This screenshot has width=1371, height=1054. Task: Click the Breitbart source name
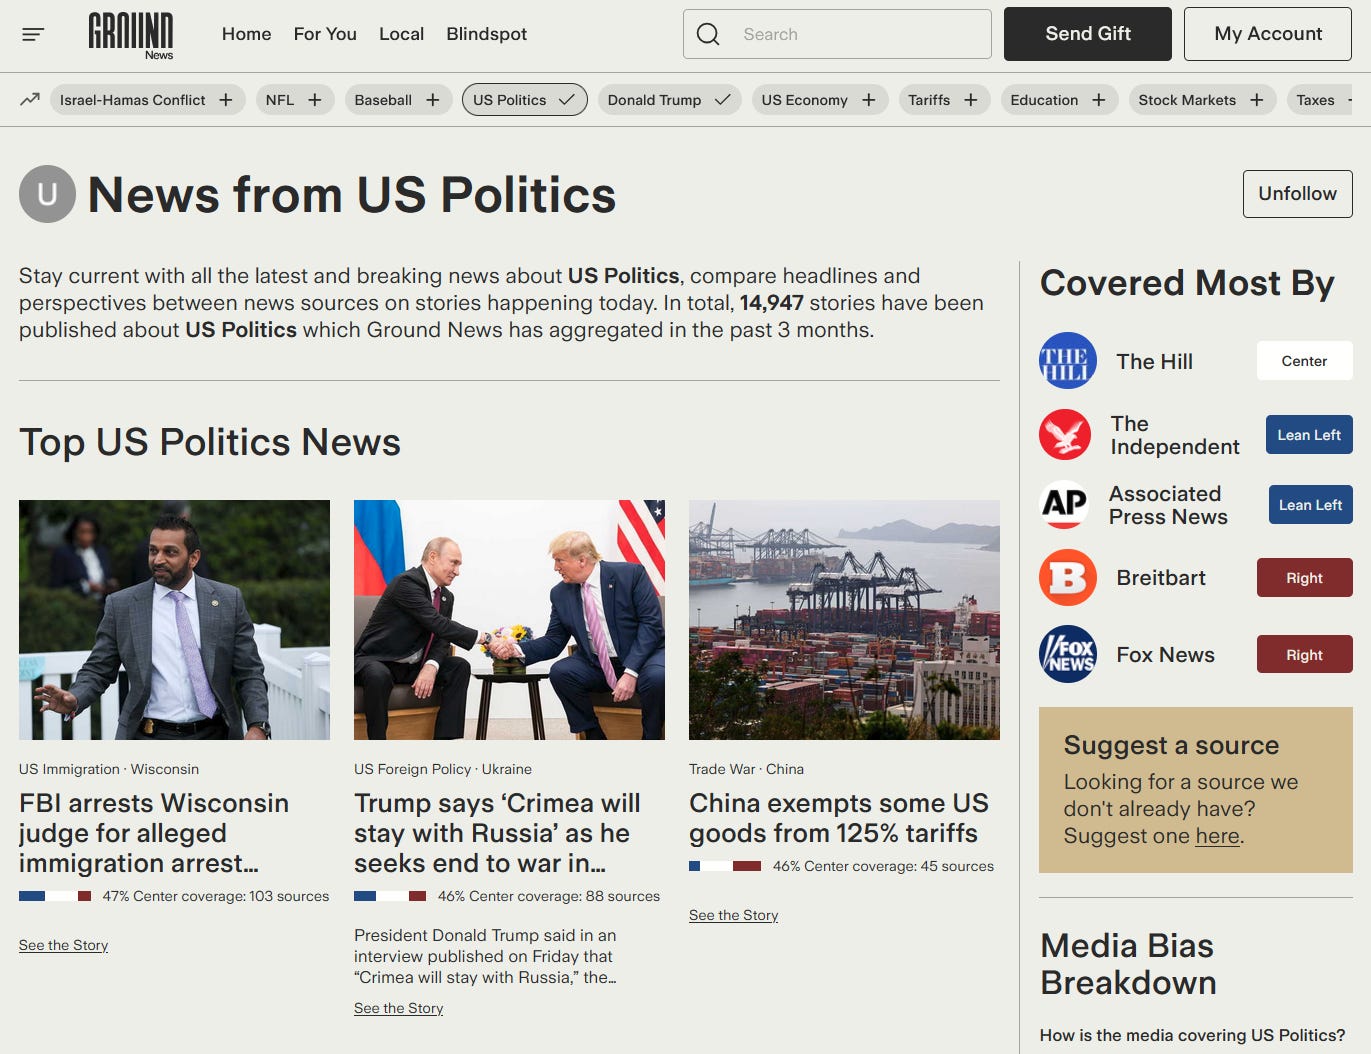pos(1161,578)
